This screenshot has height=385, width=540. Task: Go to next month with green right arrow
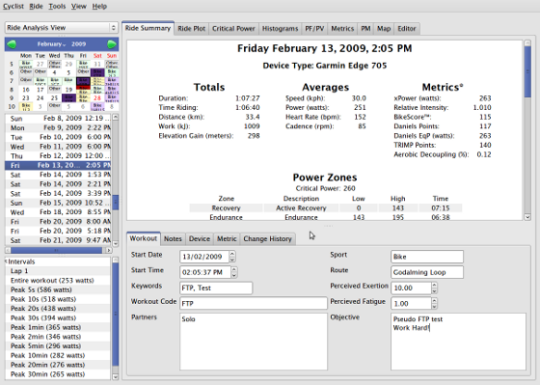tap(112, 44)
